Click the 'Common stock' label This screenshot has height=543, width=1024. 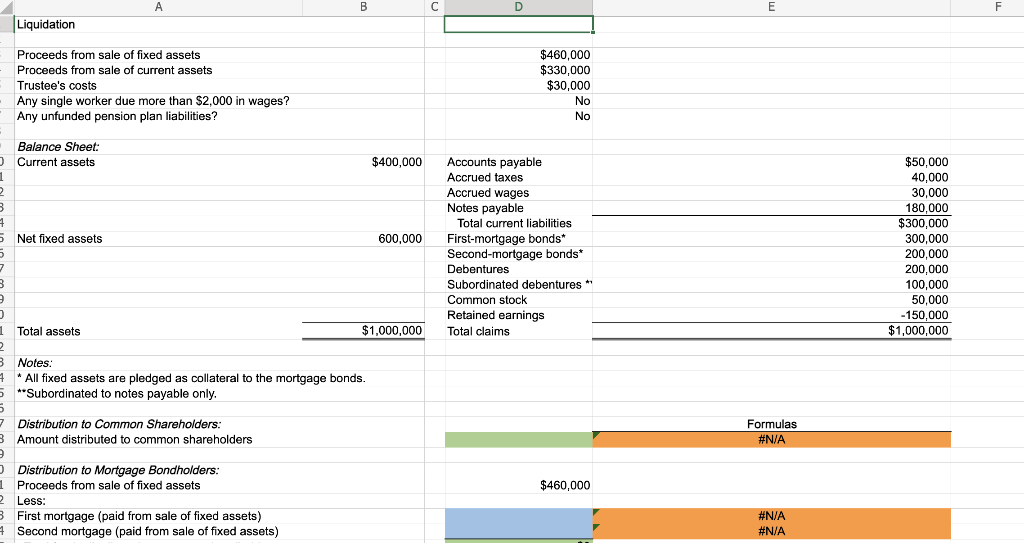(487, 300)
